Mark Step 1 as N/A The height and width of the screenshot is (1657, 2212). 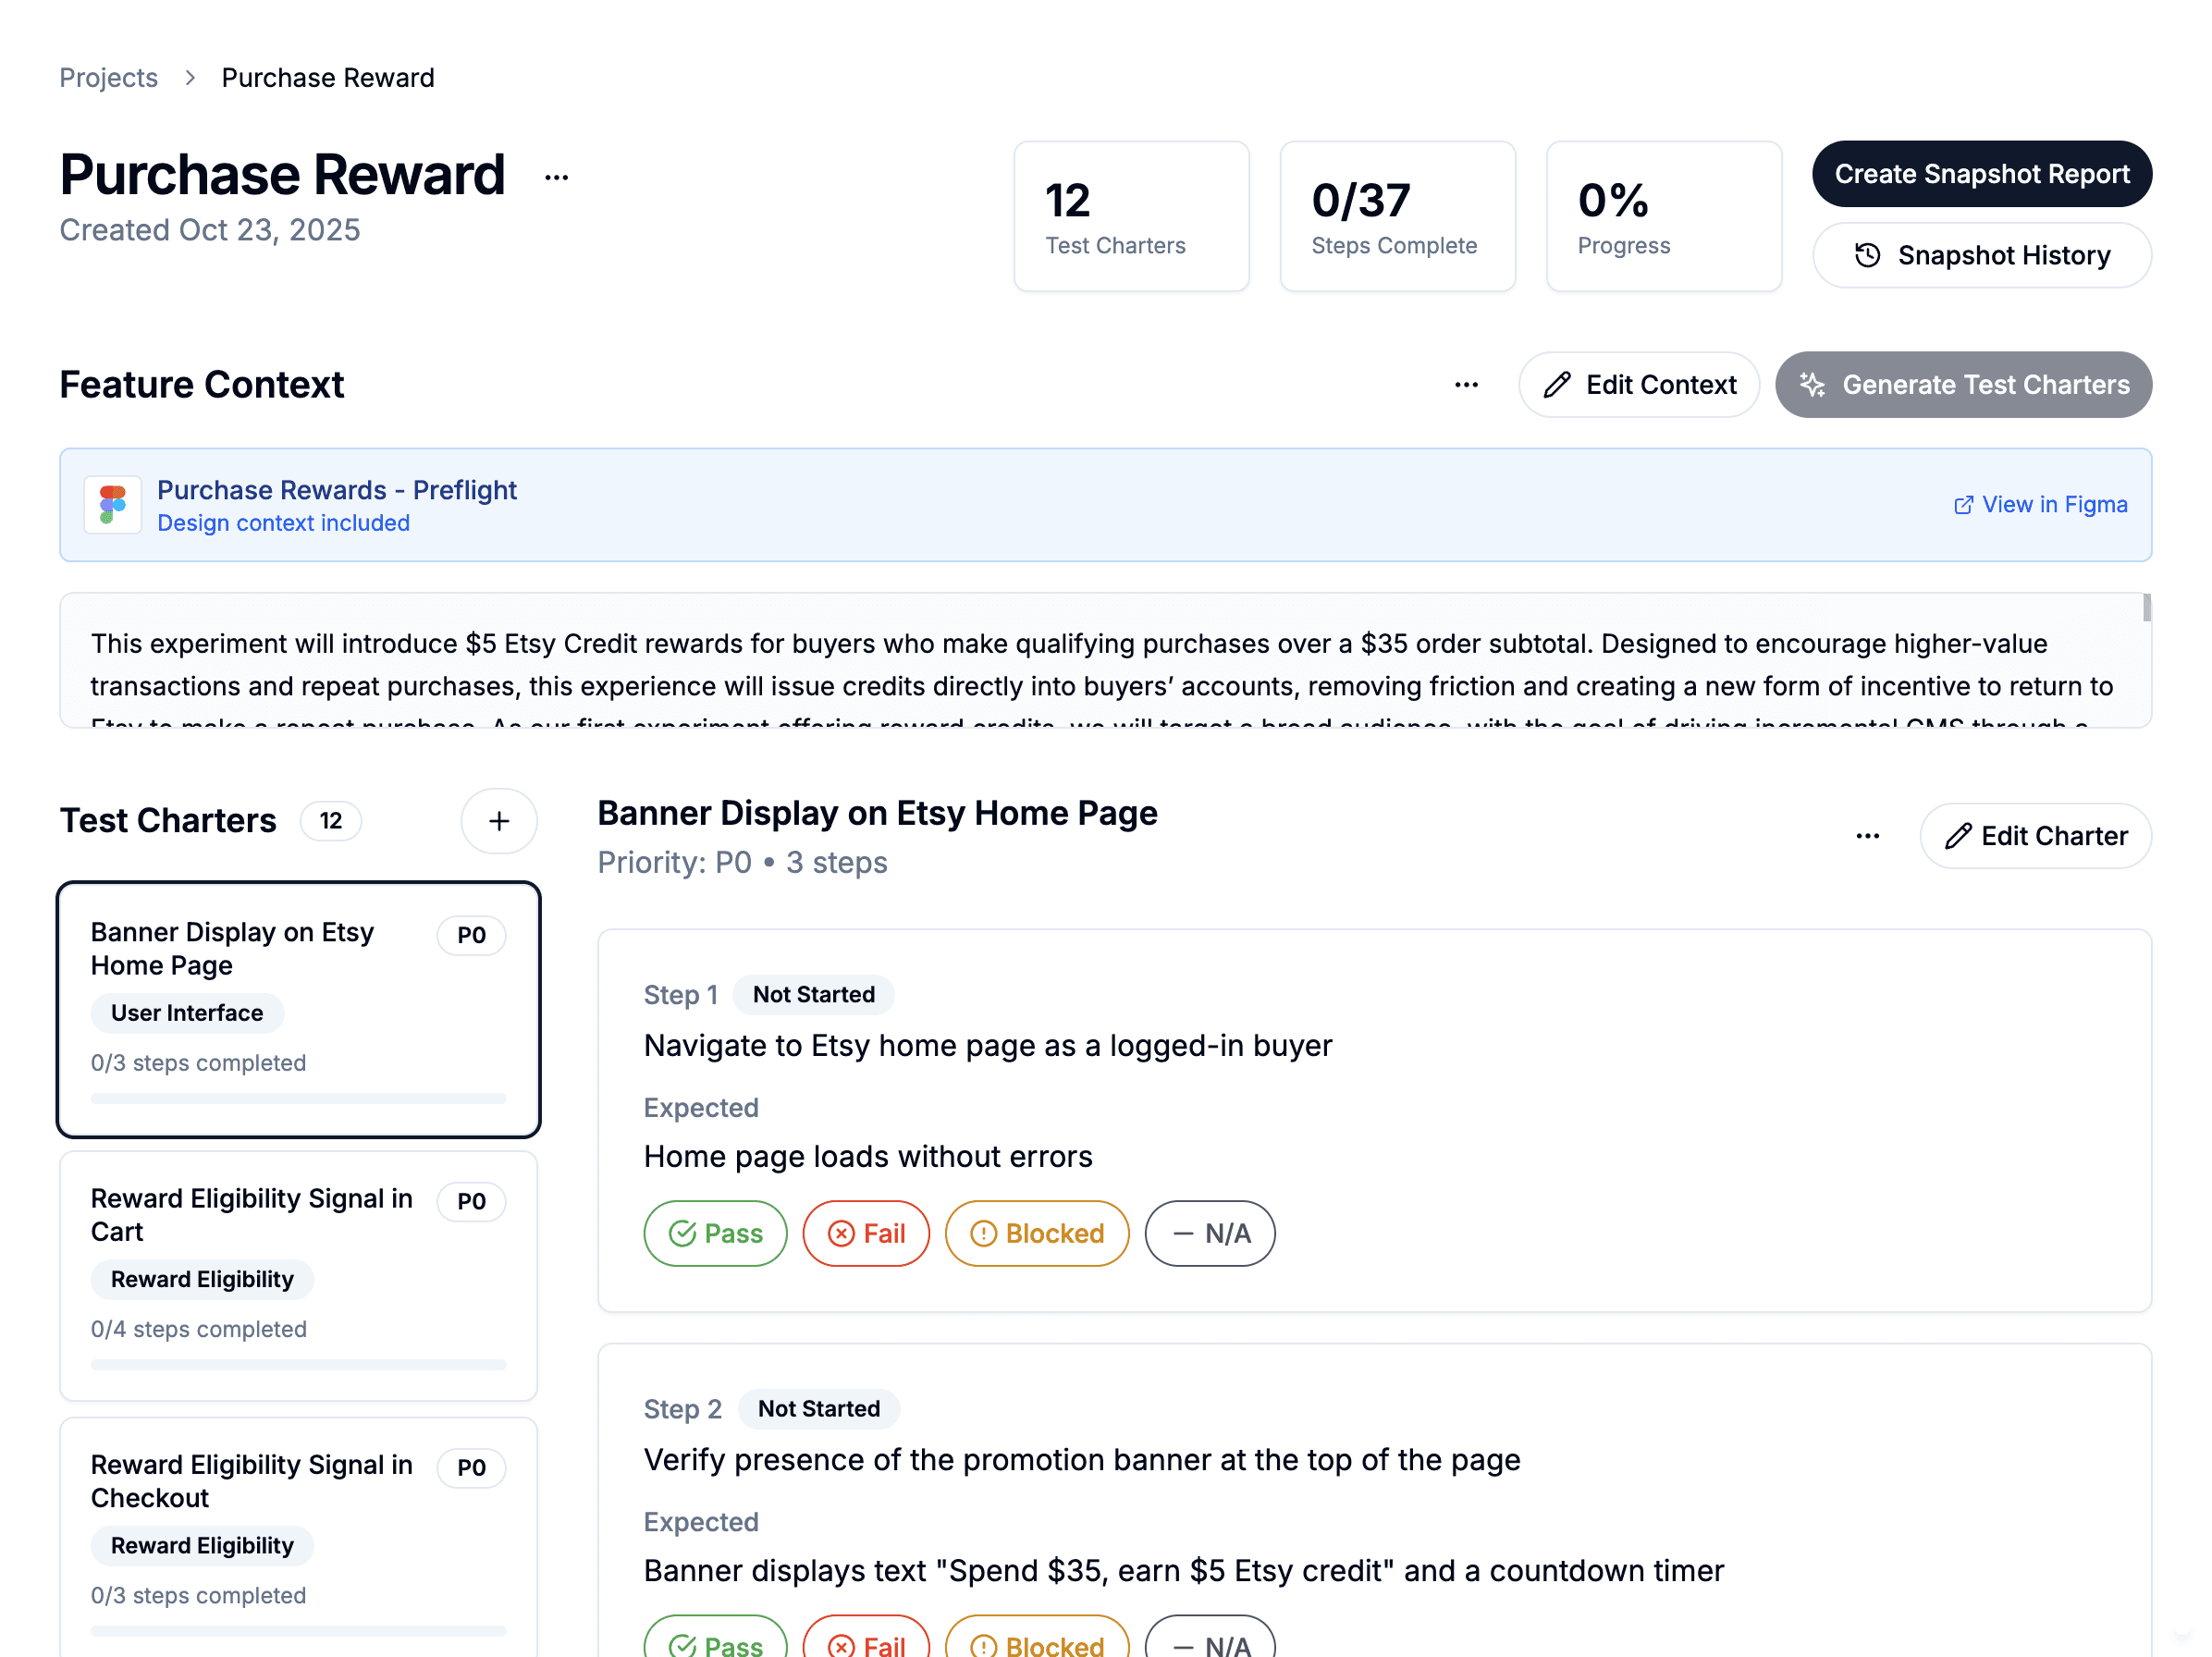[1209, 1233]
